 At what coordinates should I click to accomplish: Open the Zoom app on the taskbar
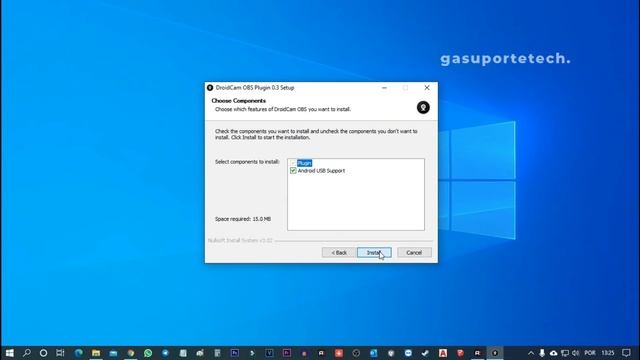pyautogui.click(x=408, y=353)
